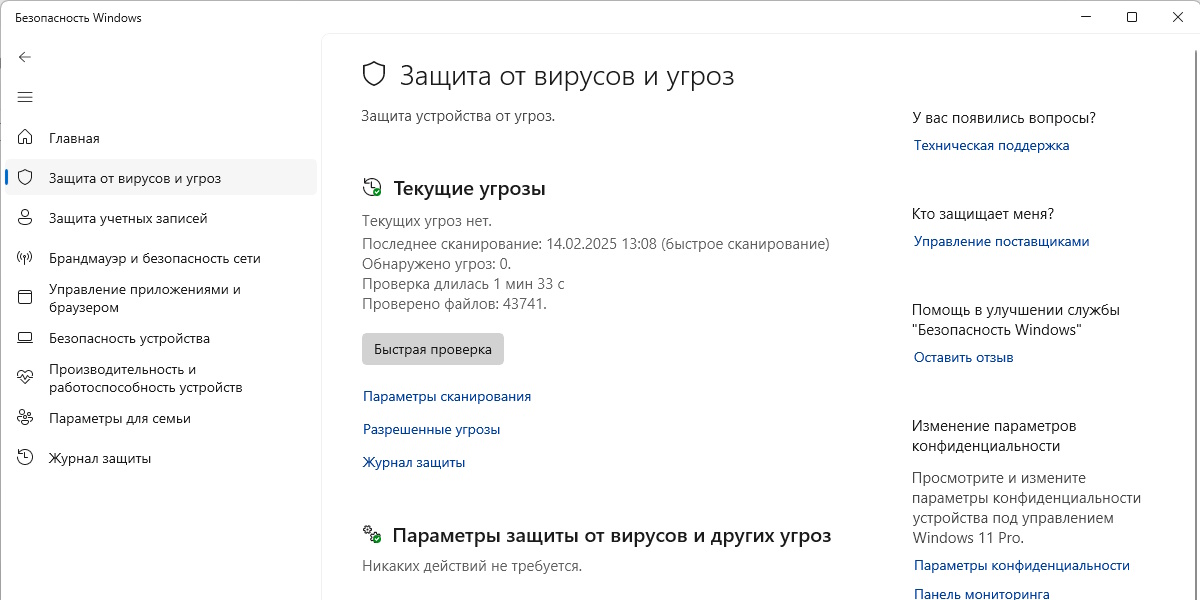Click the Home house icon

[25, 138]
